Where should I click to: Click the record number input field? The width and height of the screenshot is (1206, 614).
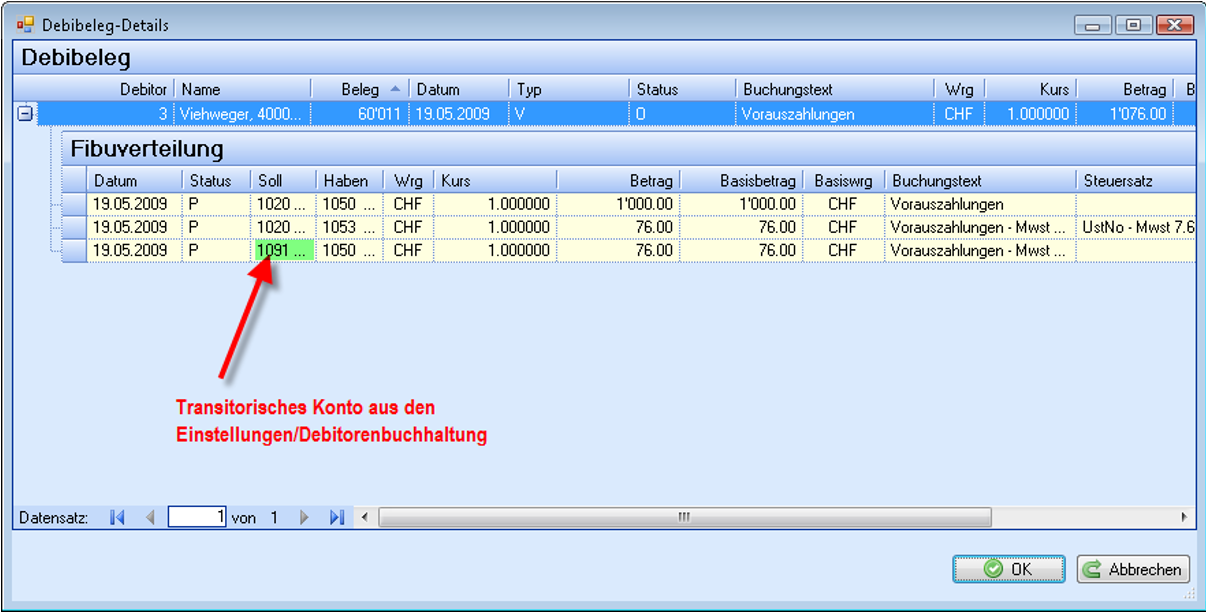tap(197, 518)
